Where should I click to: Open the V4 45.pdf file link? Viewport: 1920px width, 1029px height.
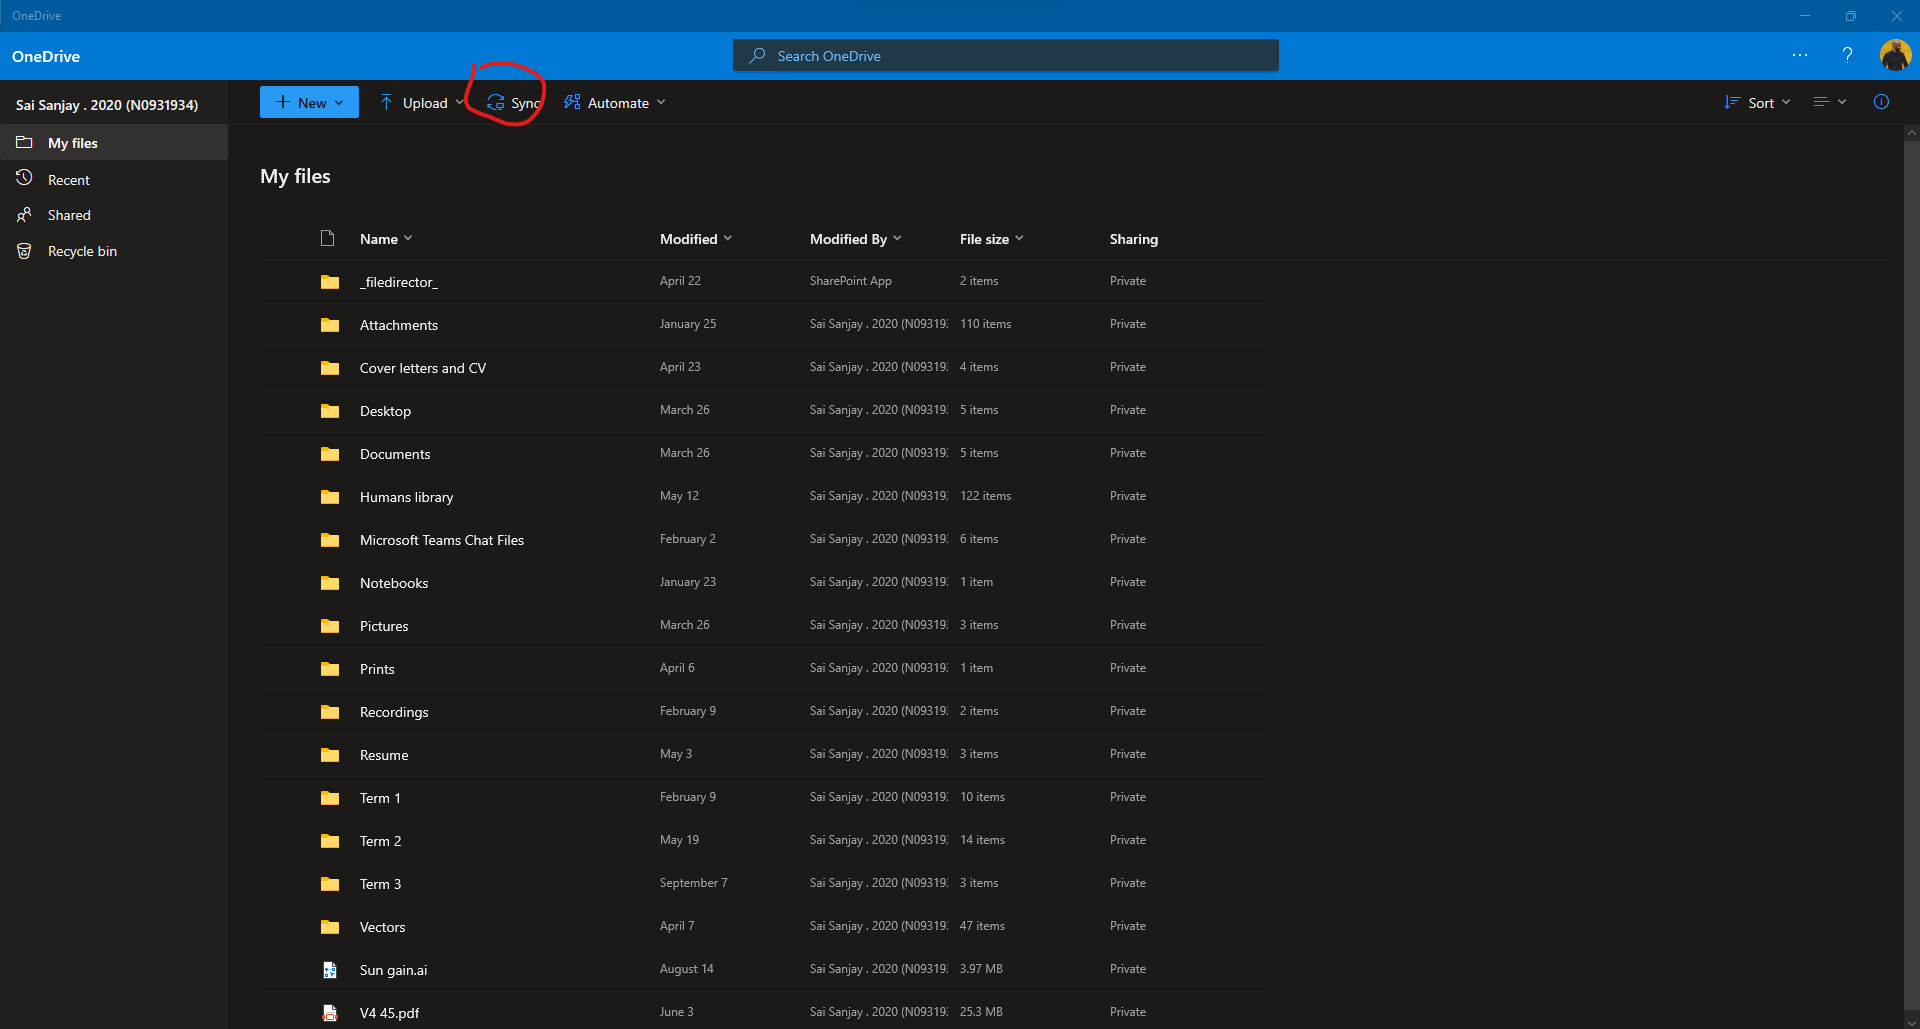(x=389, y=1013)
